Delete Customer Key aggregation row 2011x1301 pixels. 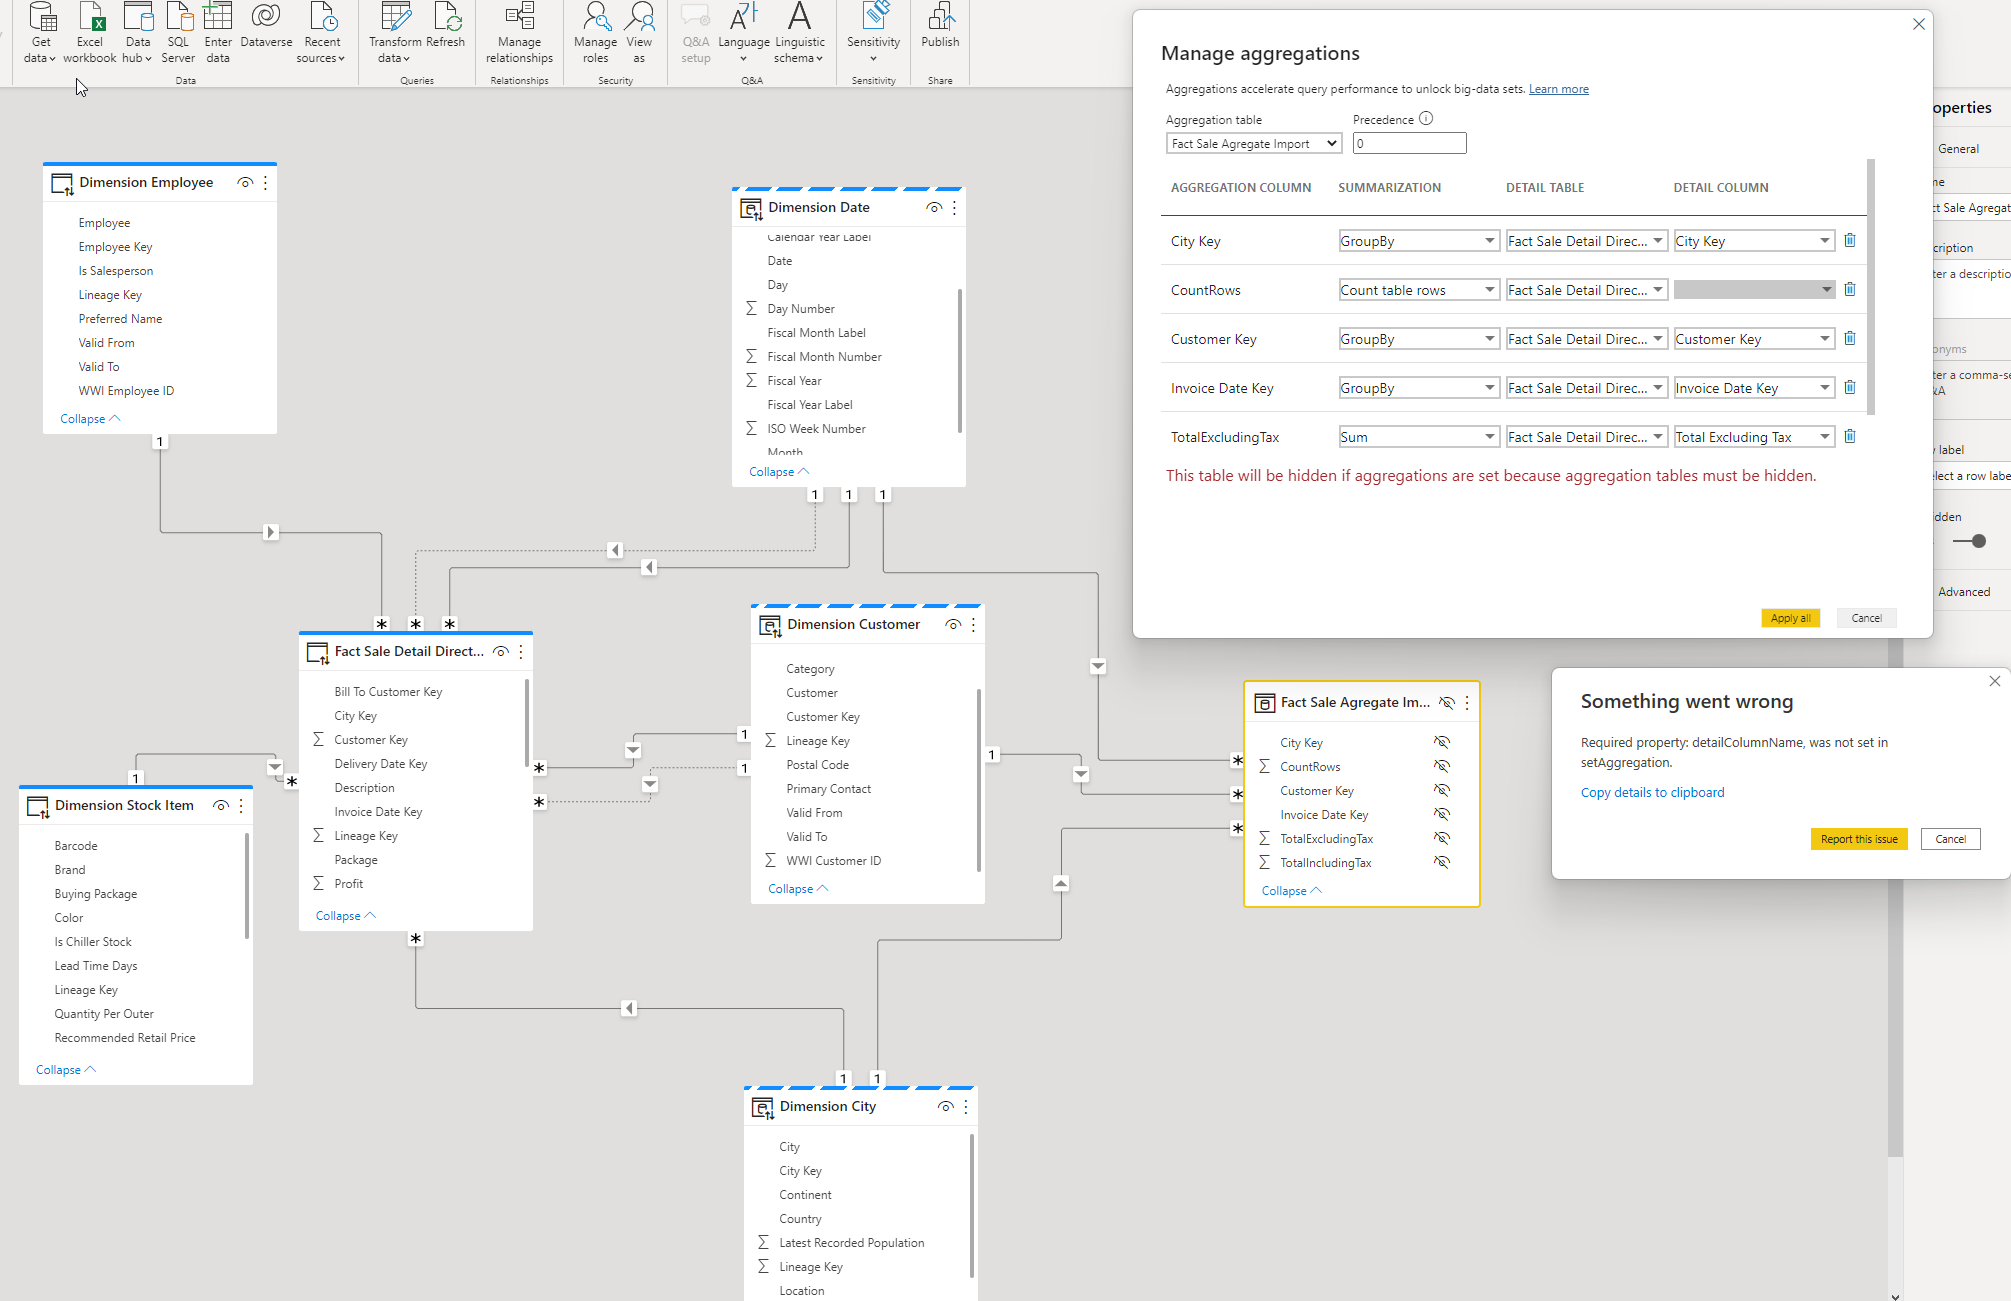coord(1849,338)
